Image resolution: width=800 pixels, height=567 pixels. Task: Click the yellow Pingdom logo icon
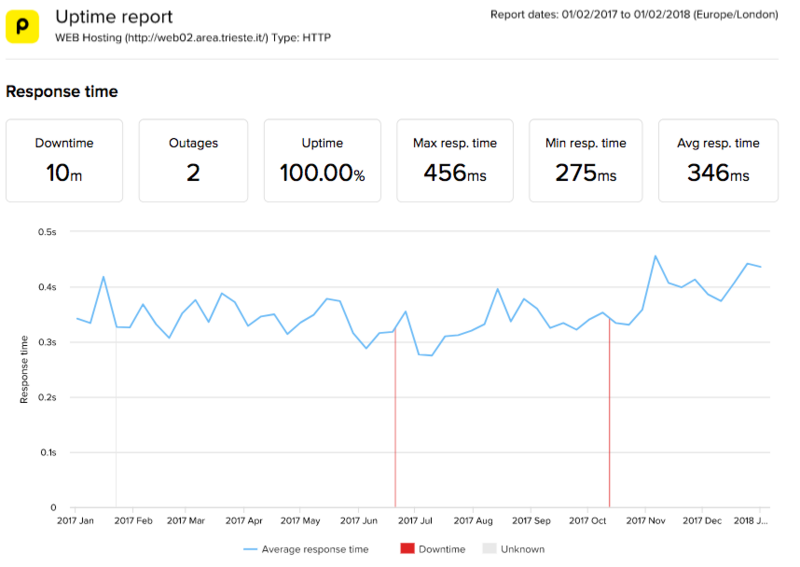point(23,27)
